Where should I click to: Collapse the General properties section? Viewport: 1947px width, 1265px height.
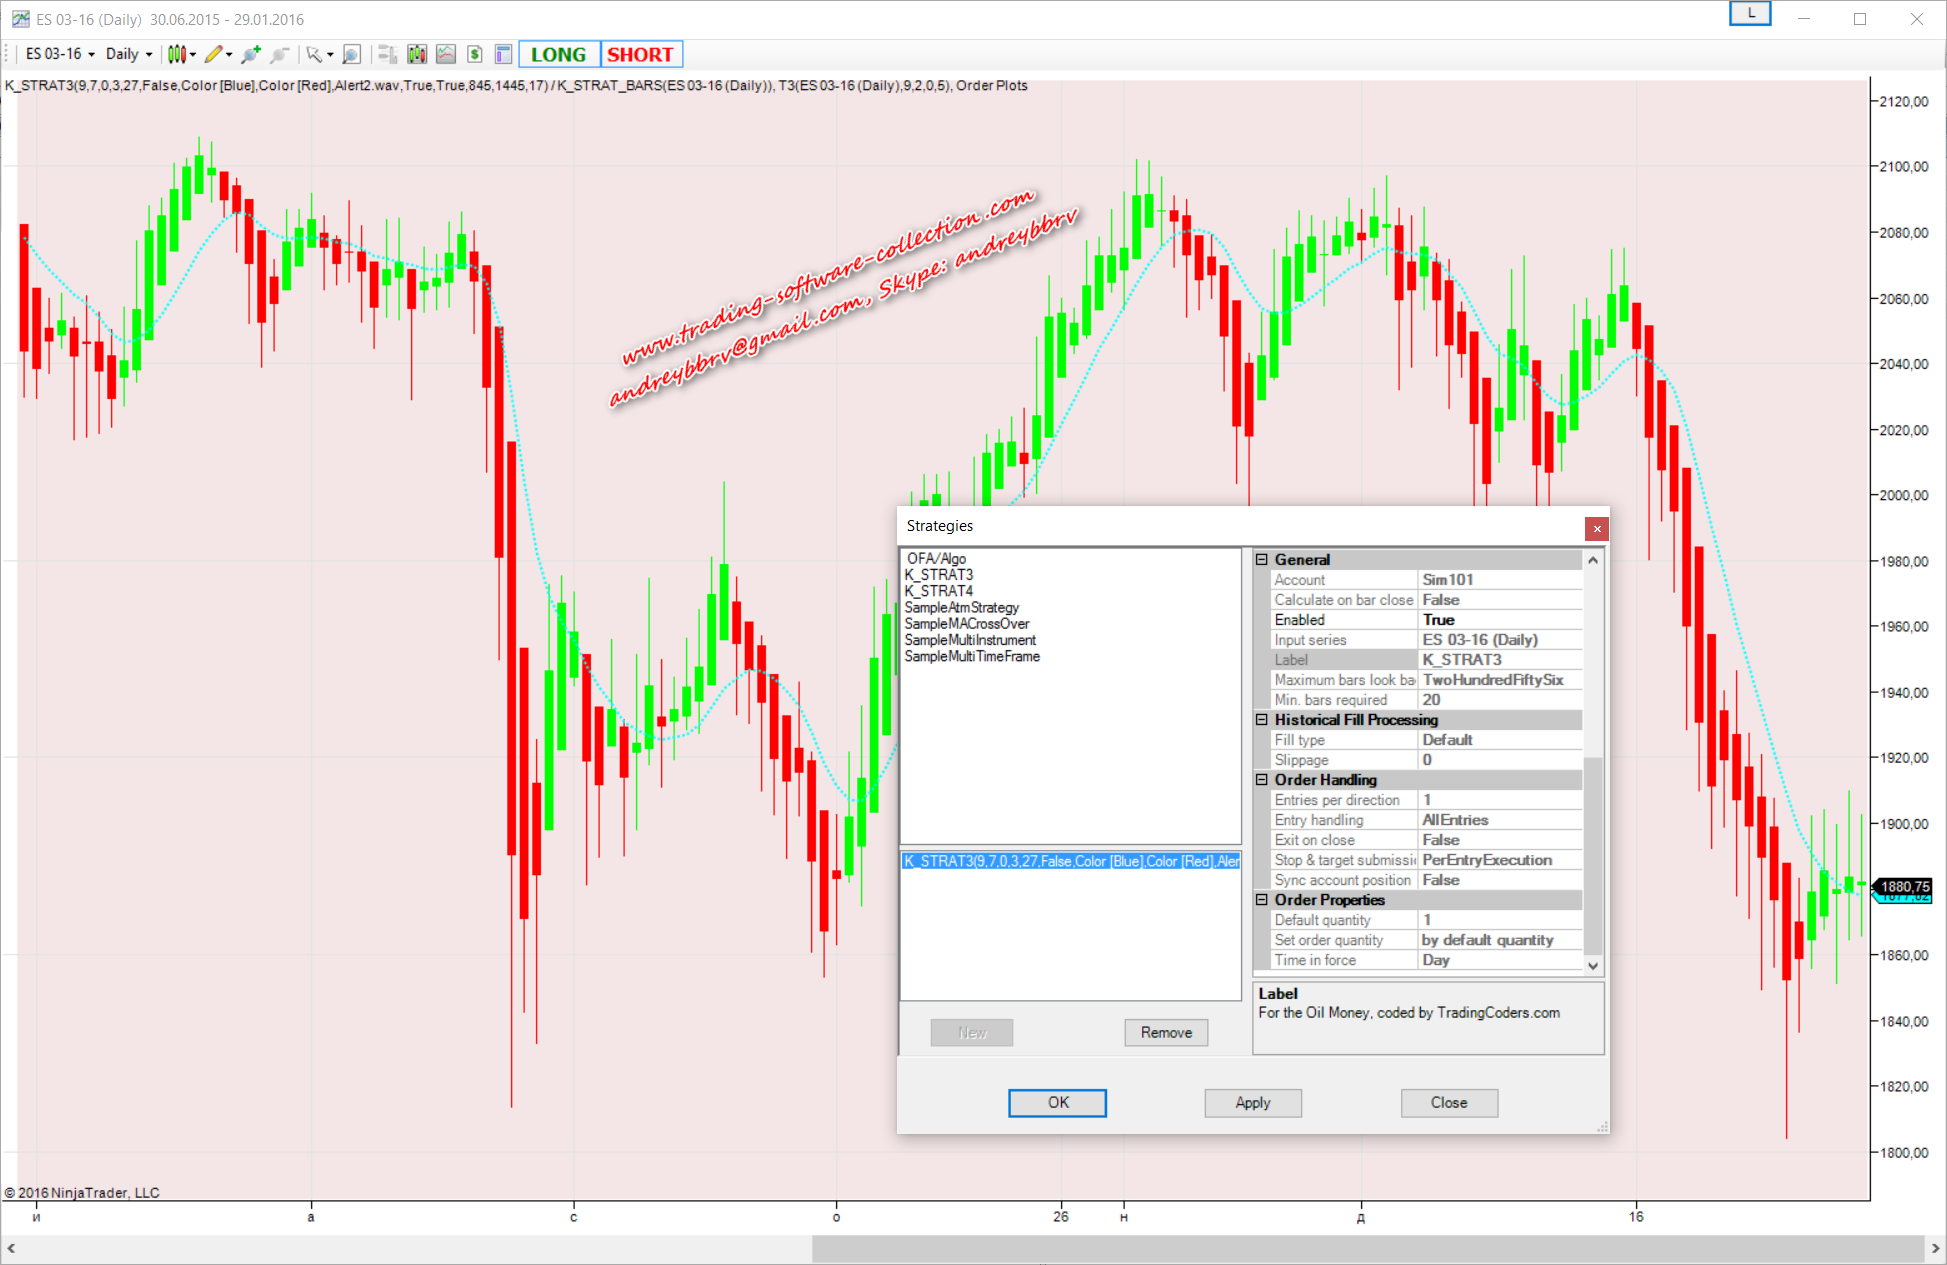1262,560
